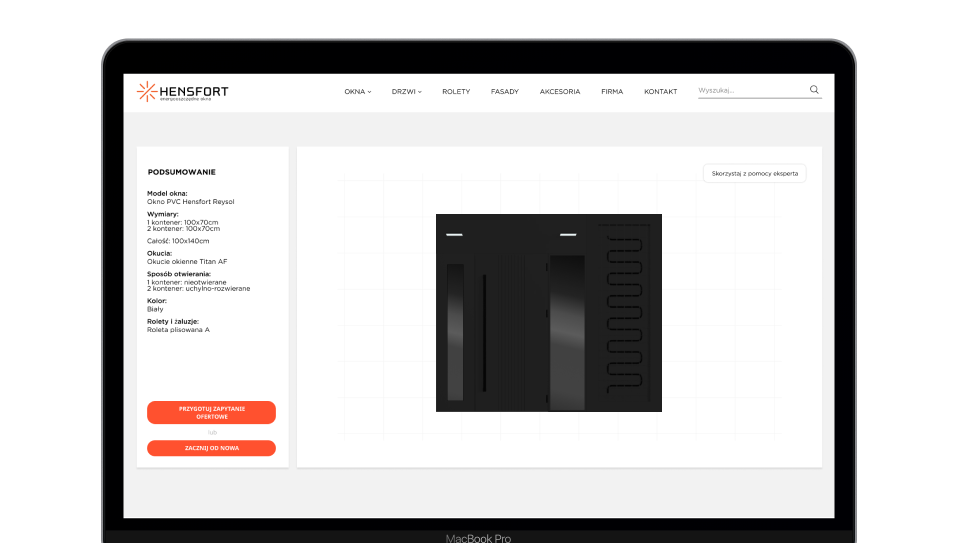
Task: Expand the OKNA dropdown menu
Action: click(357, 92)
